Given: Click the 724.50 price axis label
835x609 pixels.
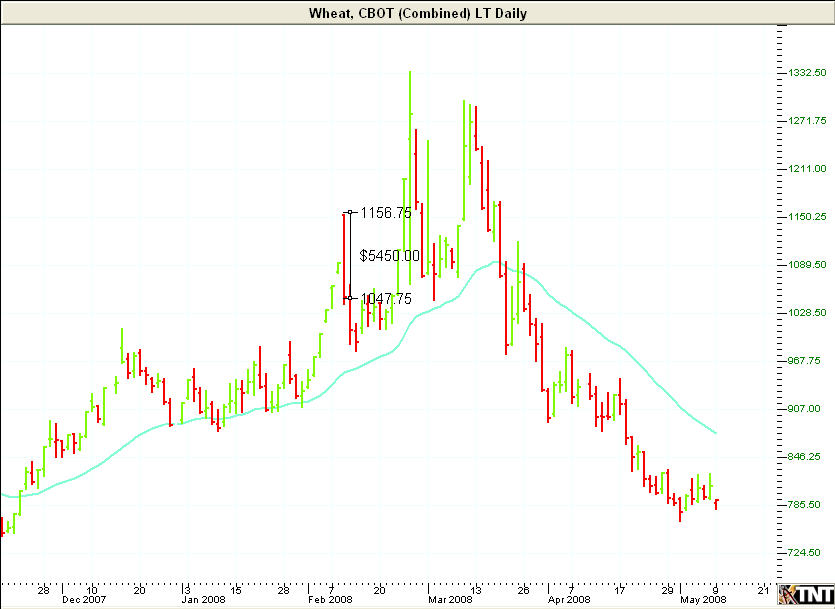Looking at the screenshot, I should (x=805, y=552).
